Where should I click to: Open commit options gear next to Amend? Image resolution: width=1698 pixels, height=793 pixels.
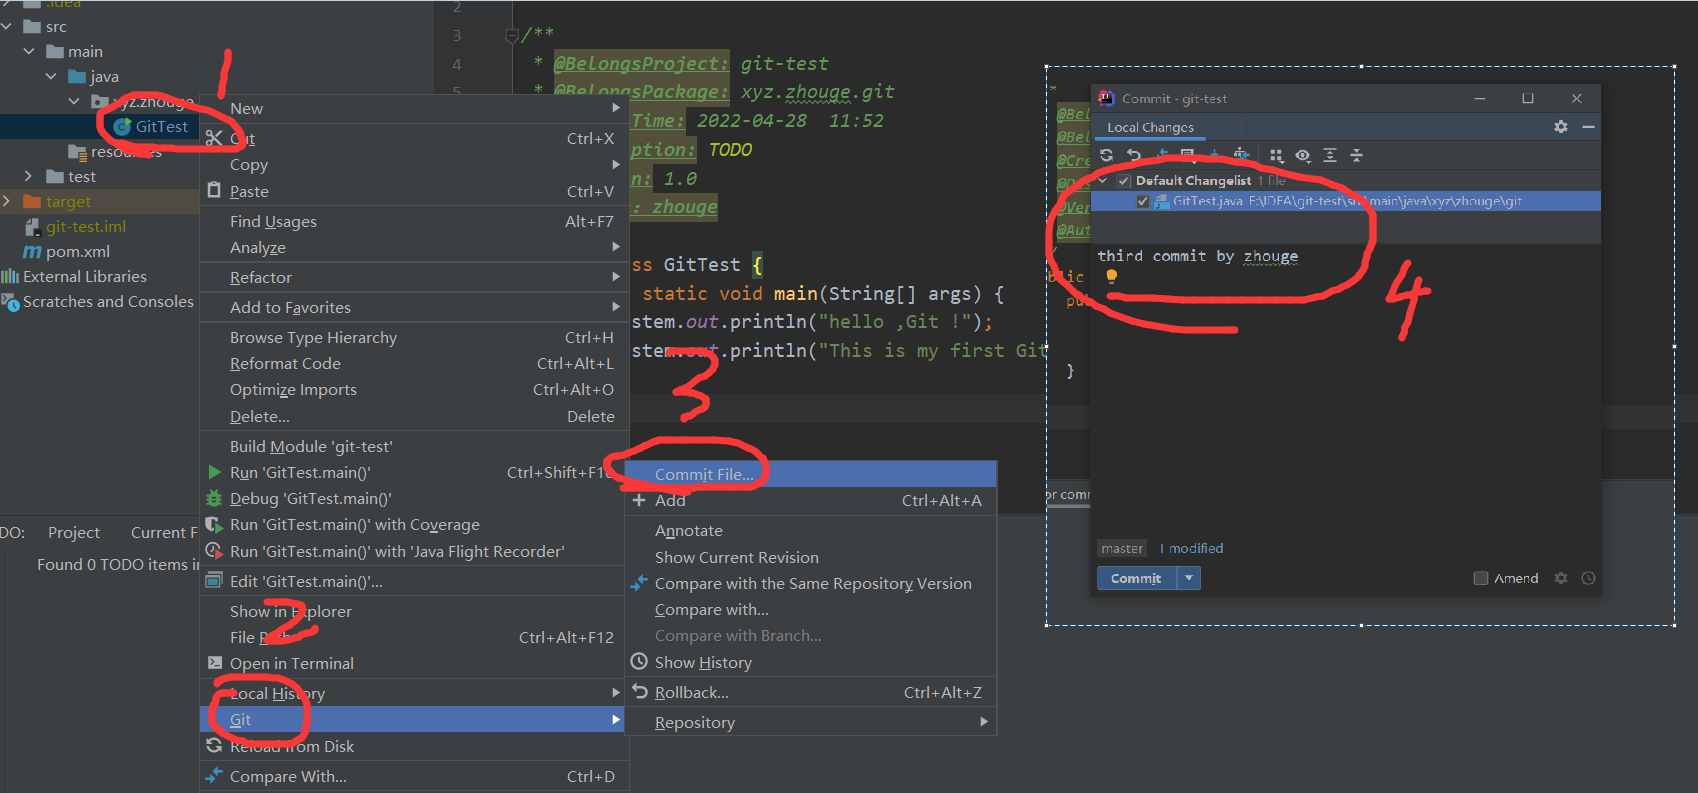click(1561, 578)
